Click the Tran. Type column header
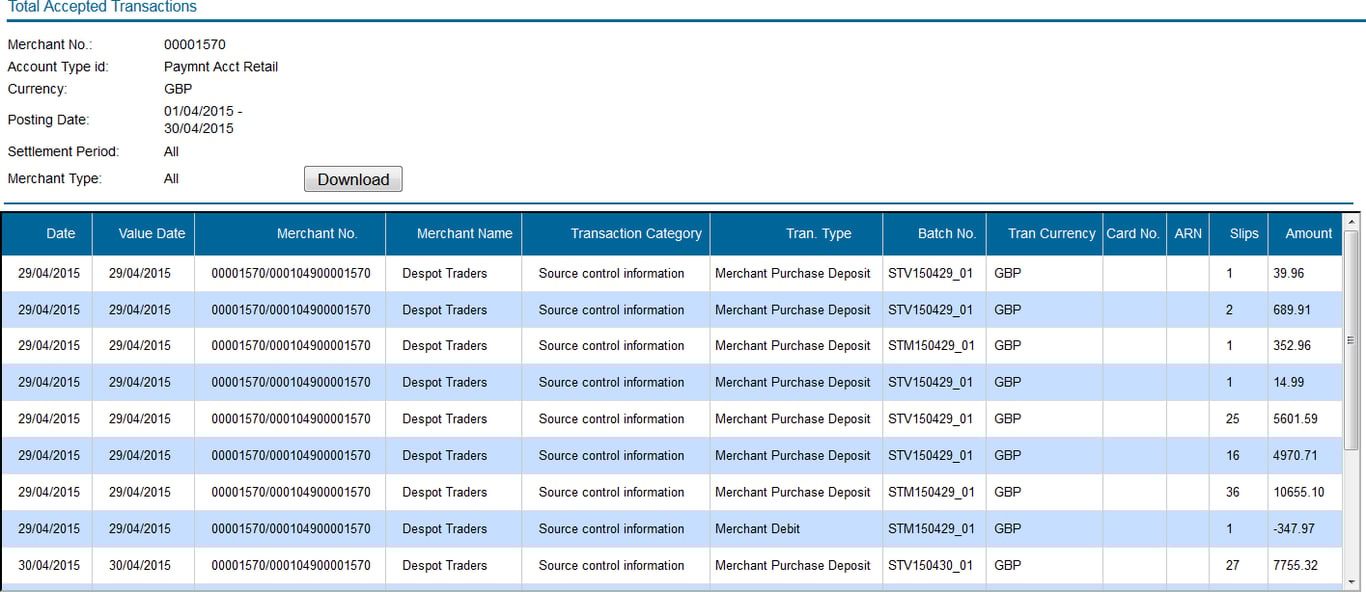 [x=818, y=234]
